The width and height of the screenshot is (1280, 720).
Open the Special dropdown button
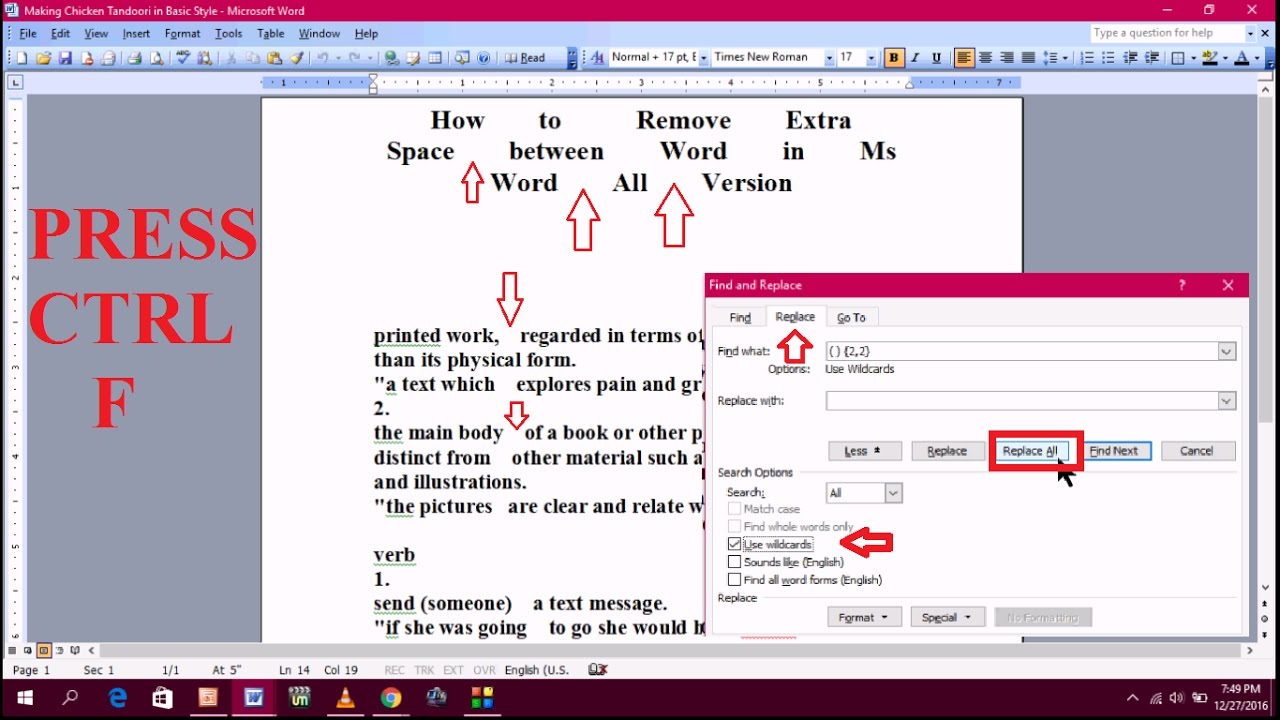(948, 618)
